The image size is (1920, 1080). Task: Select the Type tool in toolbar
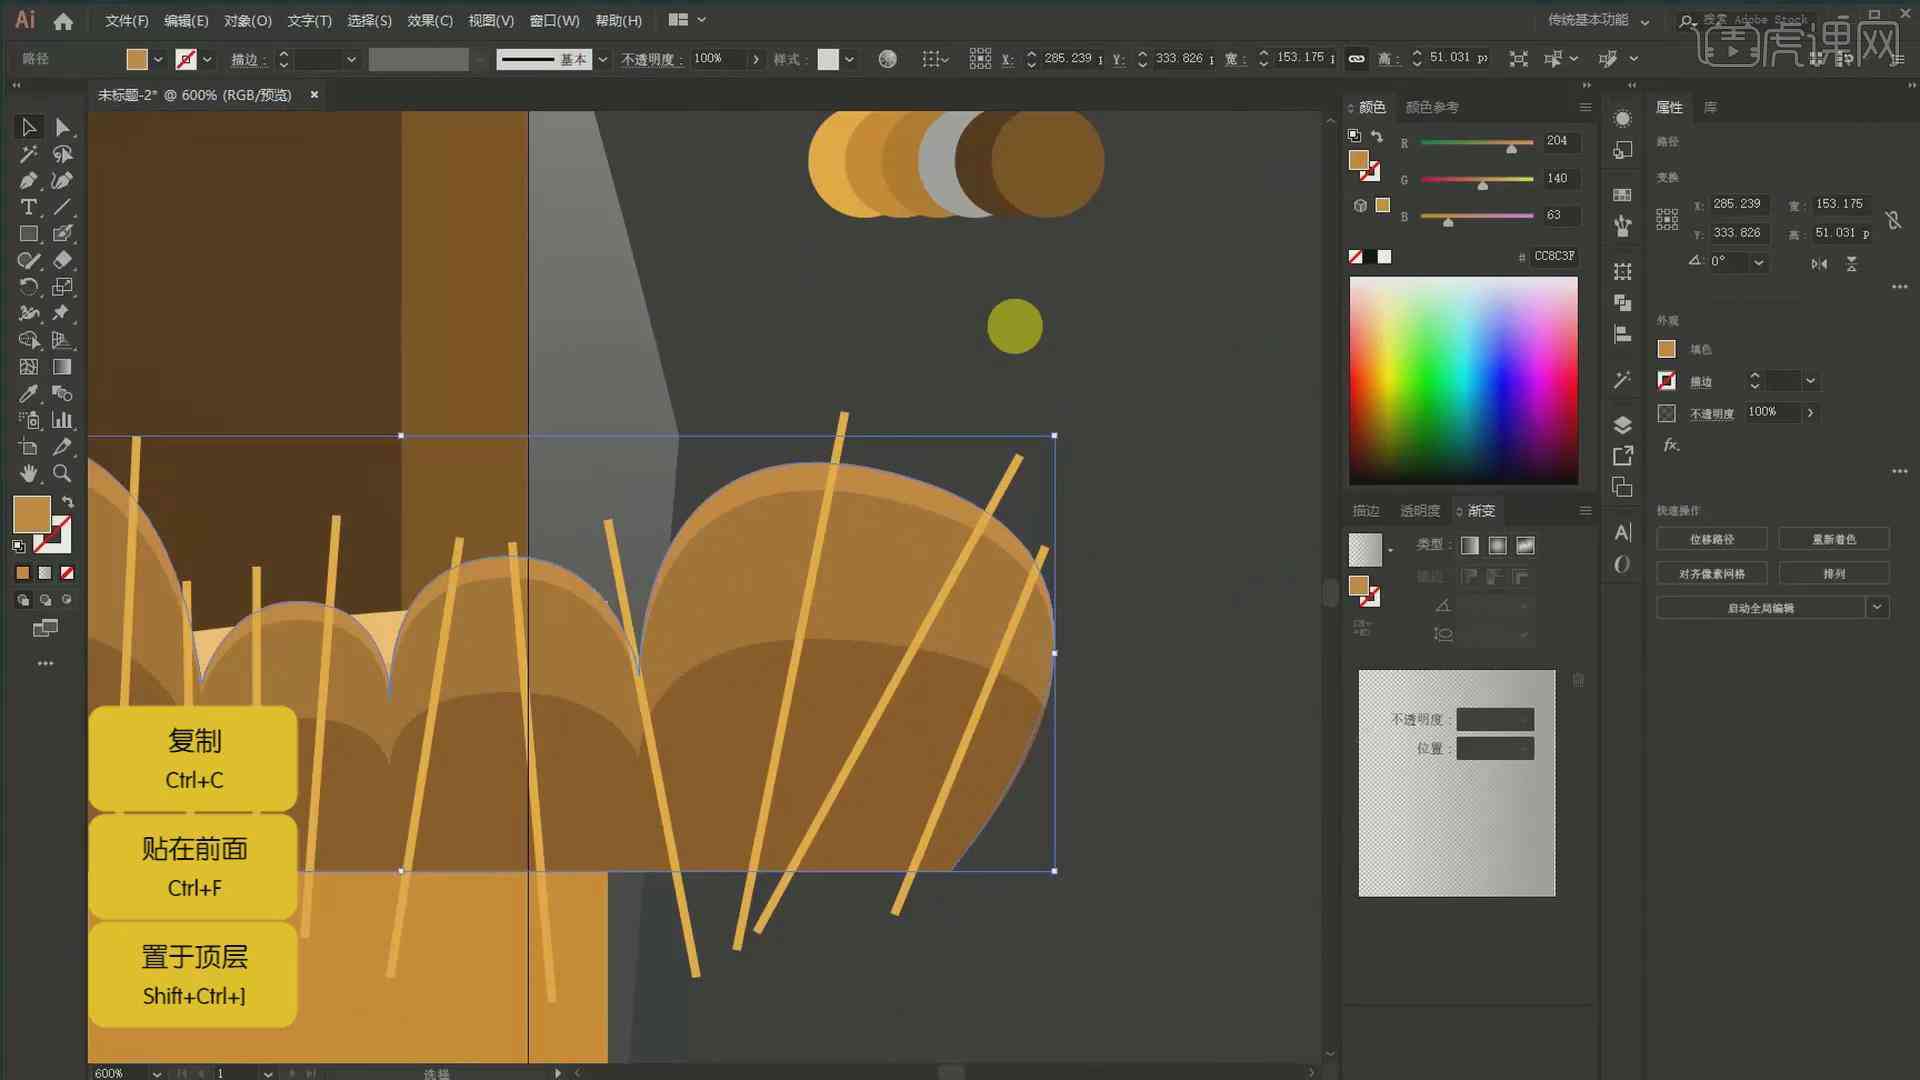[25, 206]
